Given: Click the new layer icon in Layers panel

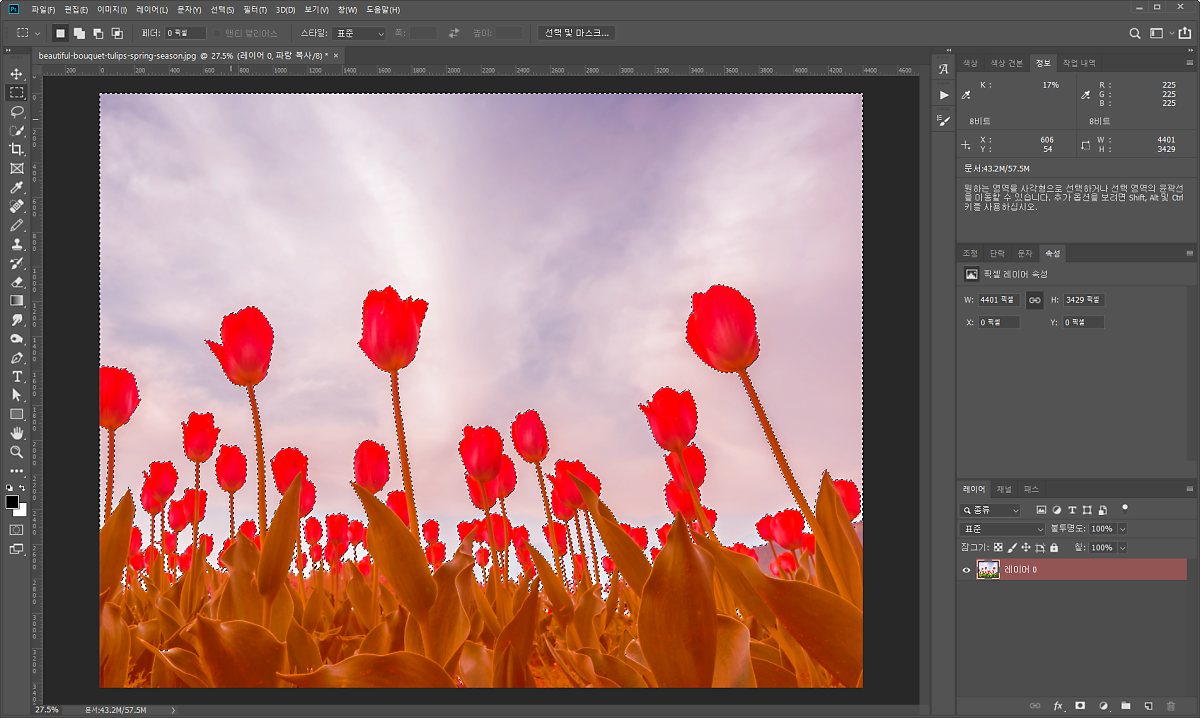Looking at the screenshot, I should coord(1148,706).
